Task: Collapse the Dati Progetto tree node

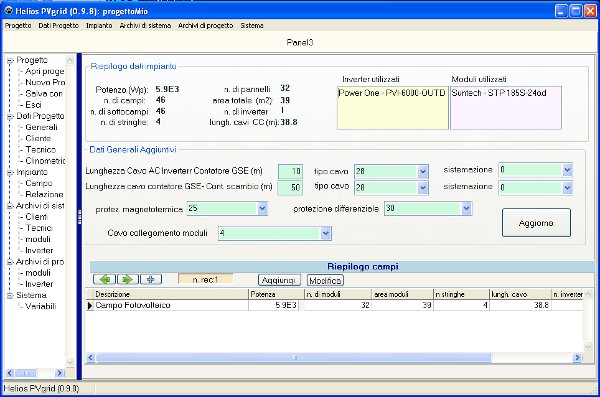Action: [10, 116]
